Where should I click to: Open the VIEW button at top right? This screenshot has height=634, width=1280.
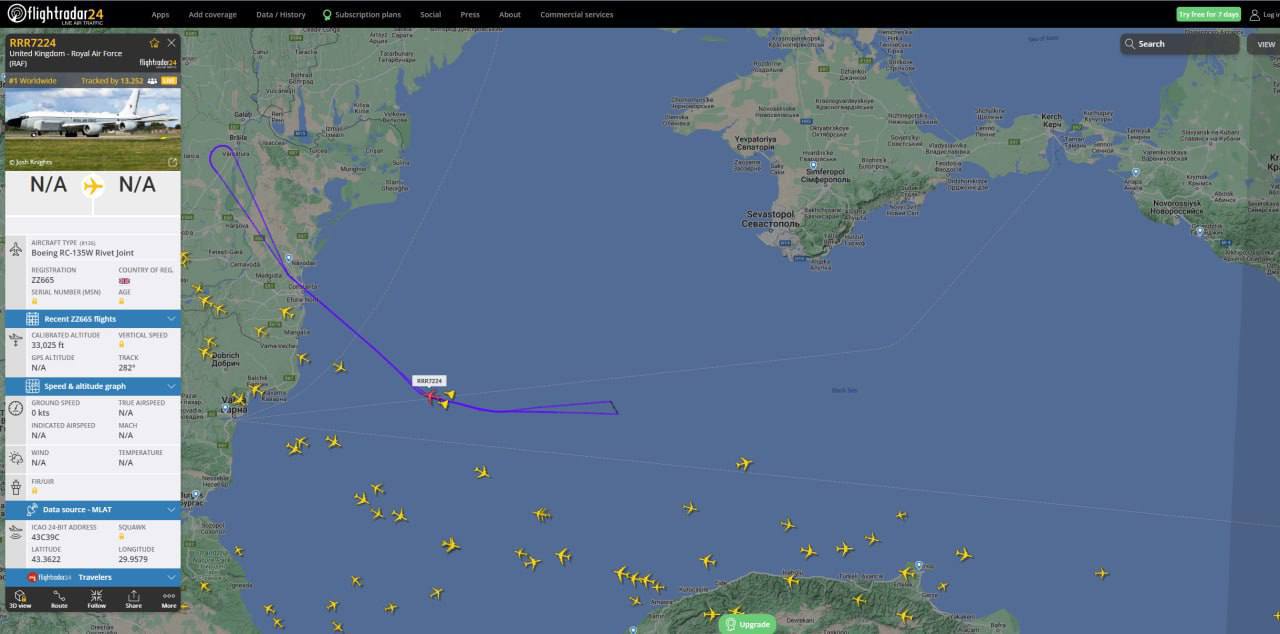coord(1265,44)
